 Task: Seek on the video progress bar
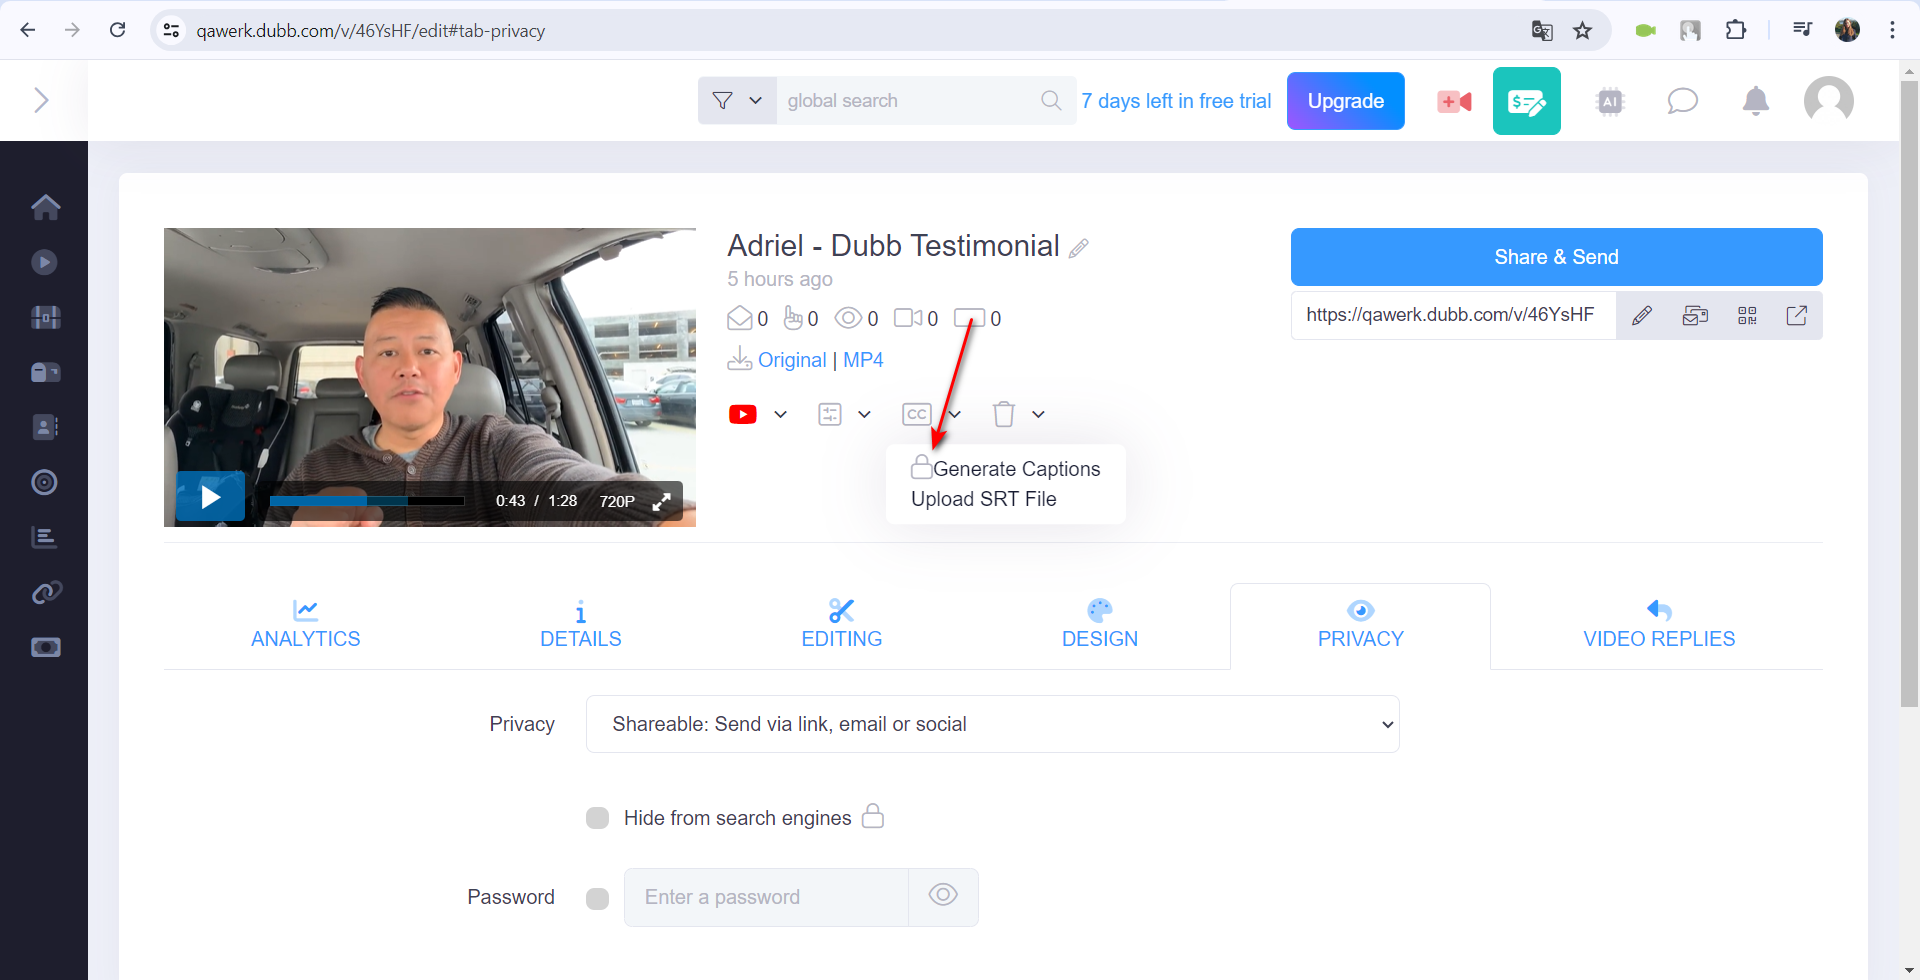coord(367,500)
